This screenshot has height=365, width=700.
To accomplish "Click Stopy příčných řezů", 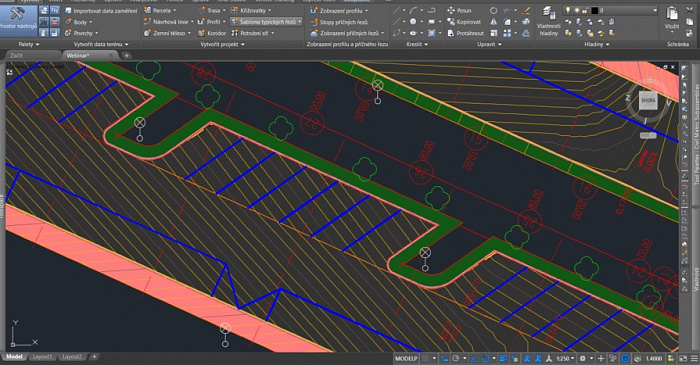I will [x=339, y=22].
